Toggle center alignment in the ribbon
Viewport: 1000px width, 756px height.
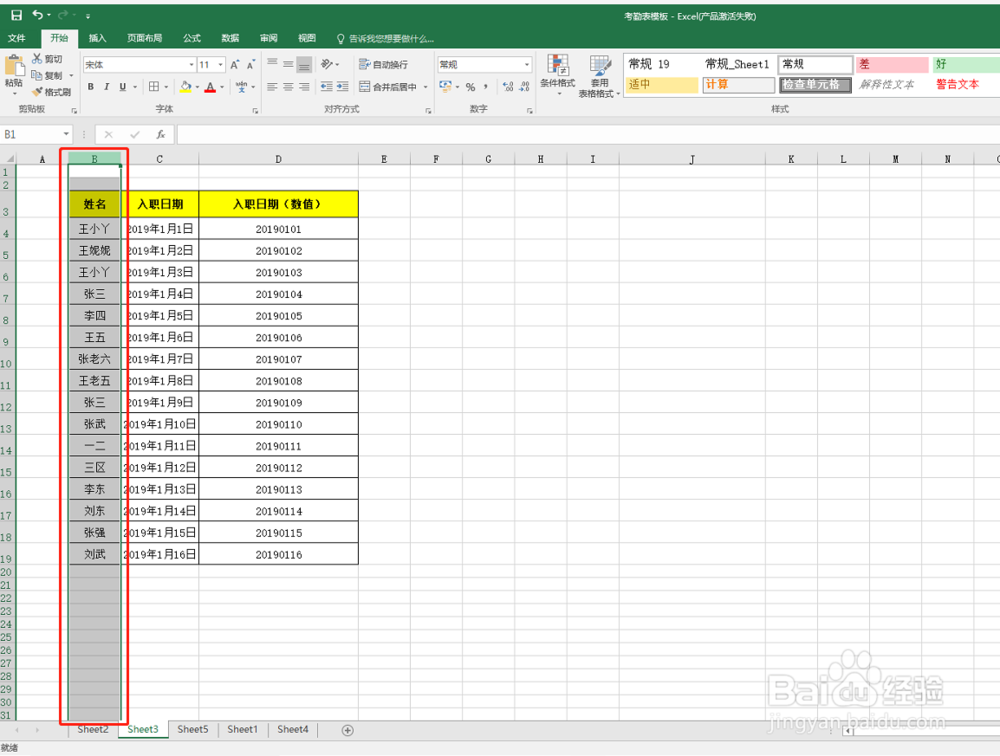tap(286, 86)
